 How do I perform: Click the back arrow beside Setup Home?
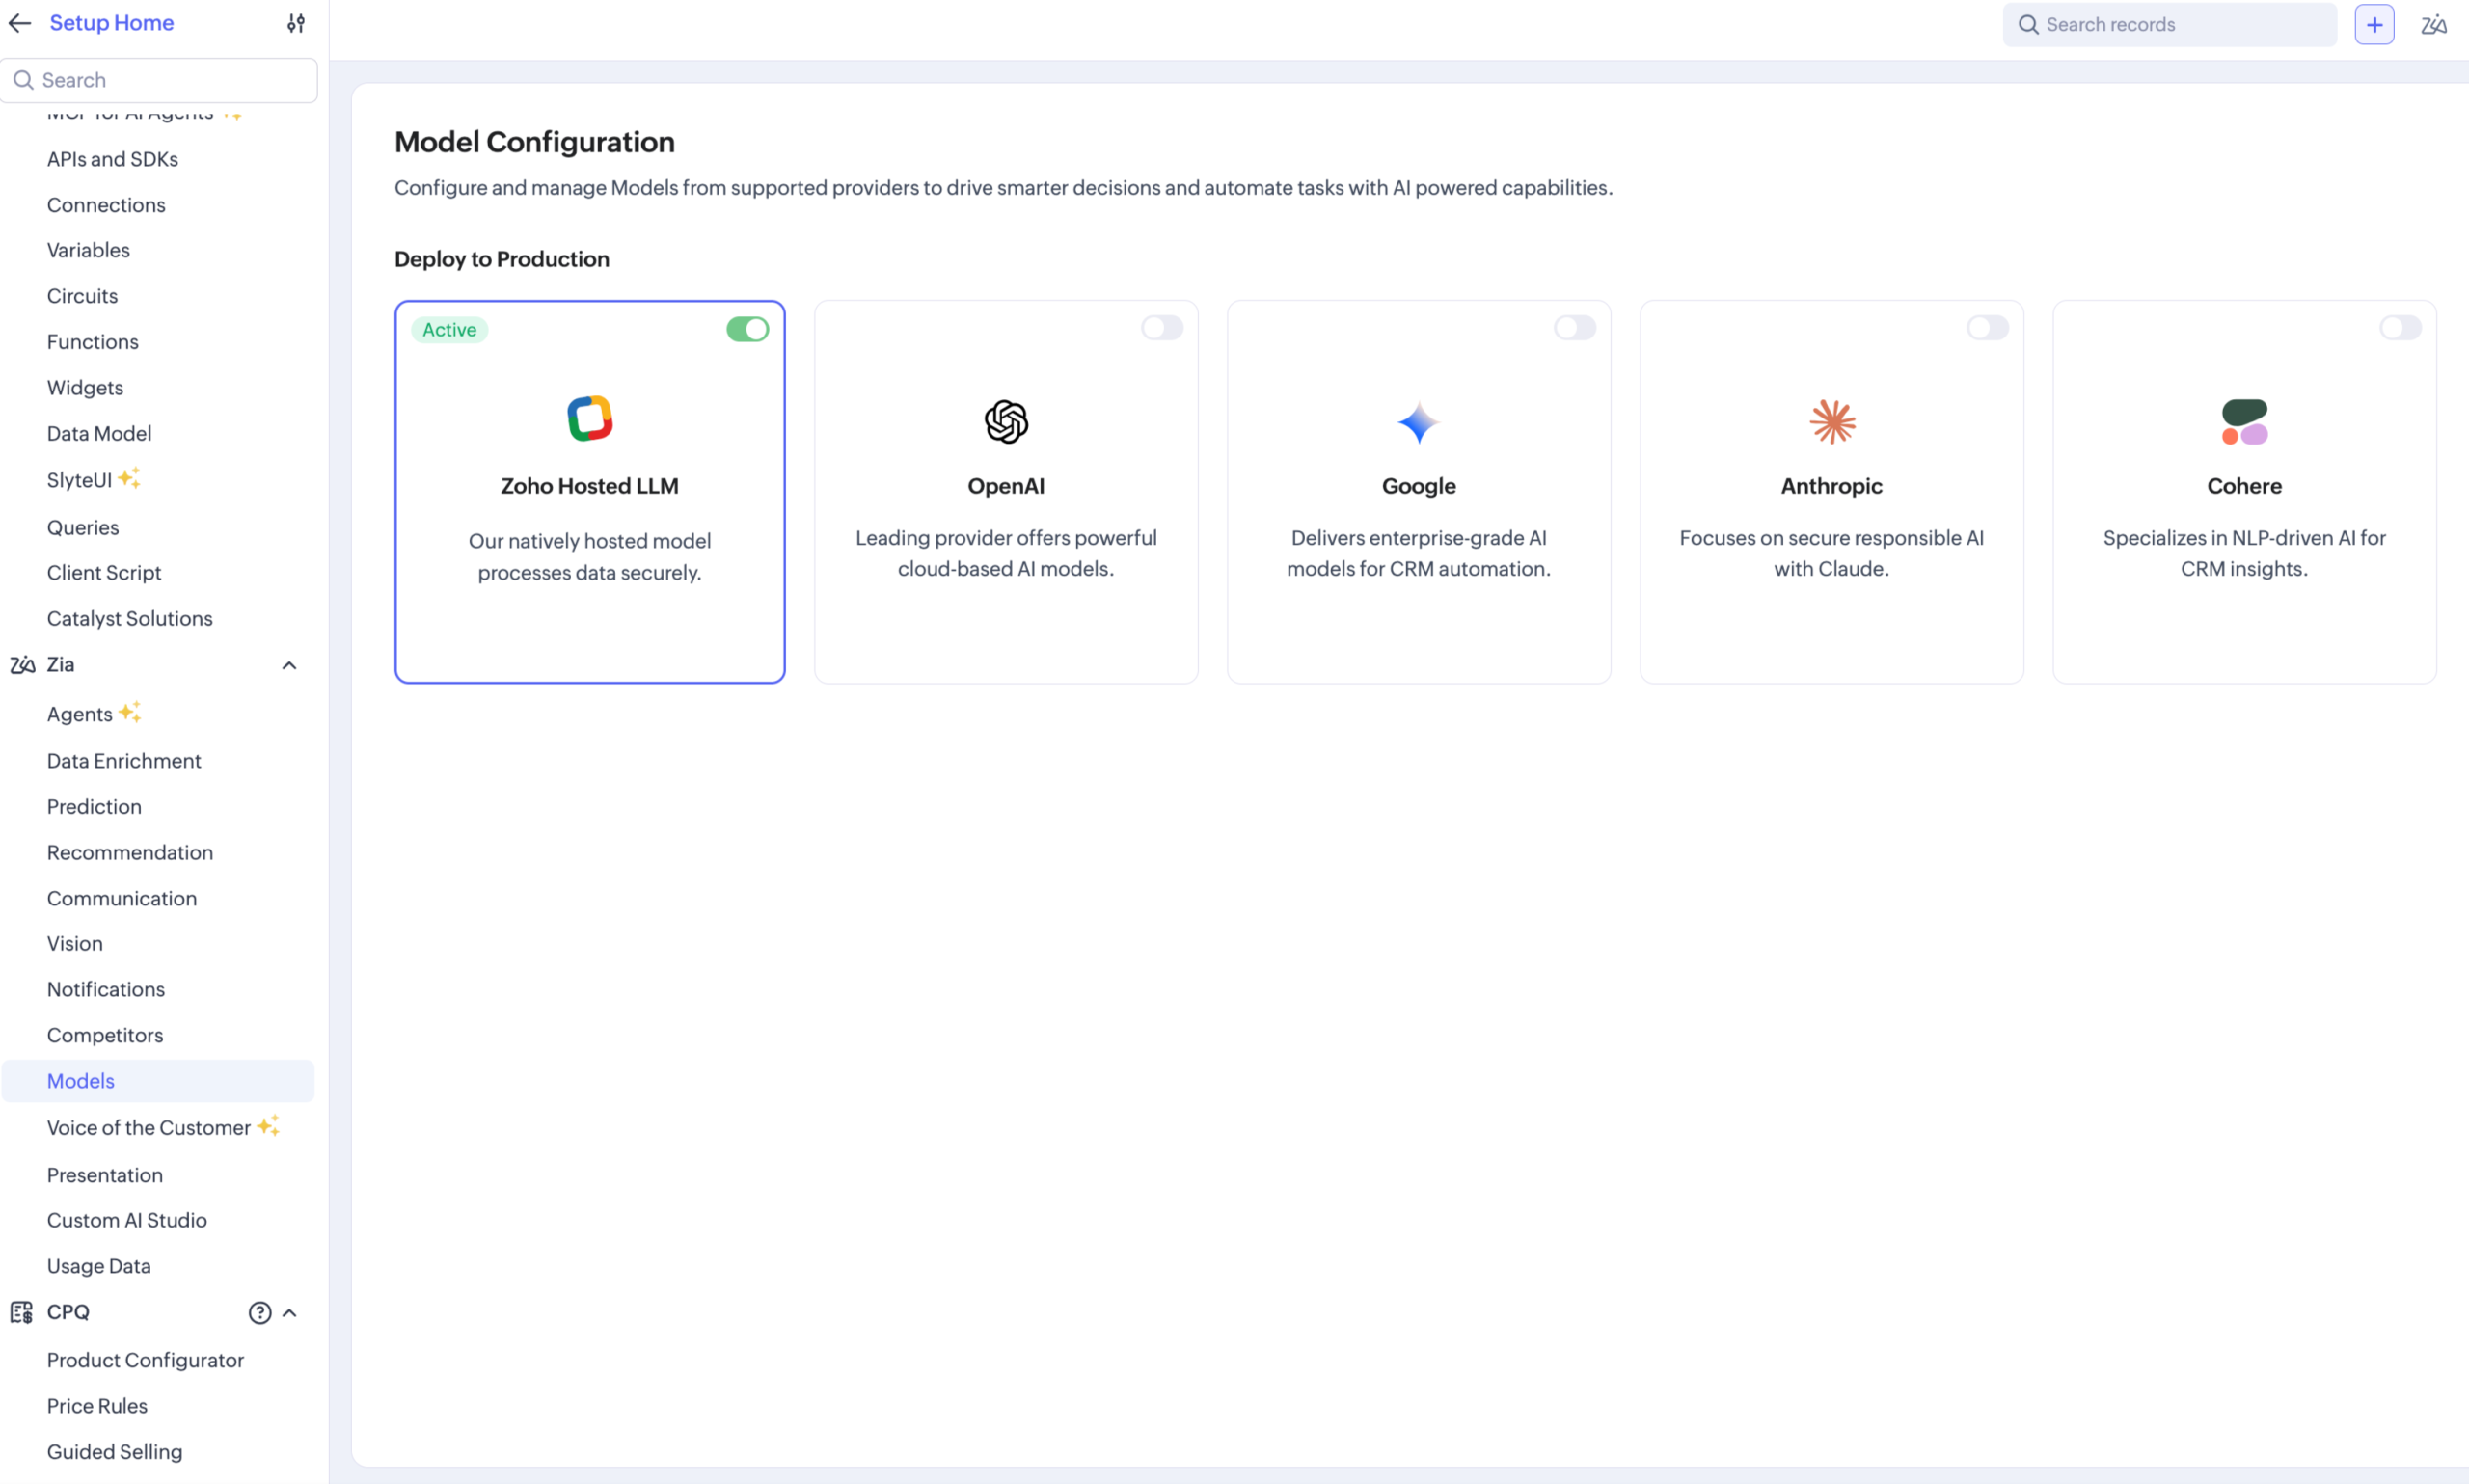[x=20, y=23]
